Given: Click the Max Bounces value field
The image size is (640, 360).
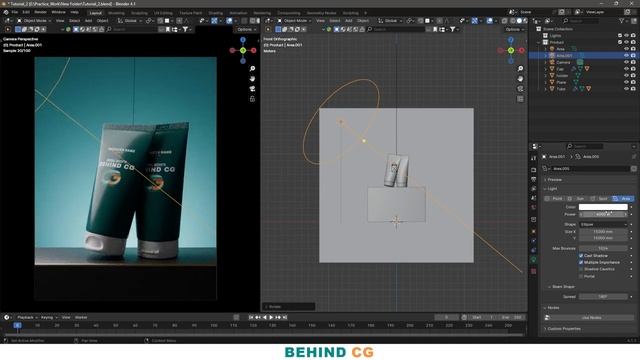Looking at the screenshot, I should [x=603, y=248].
